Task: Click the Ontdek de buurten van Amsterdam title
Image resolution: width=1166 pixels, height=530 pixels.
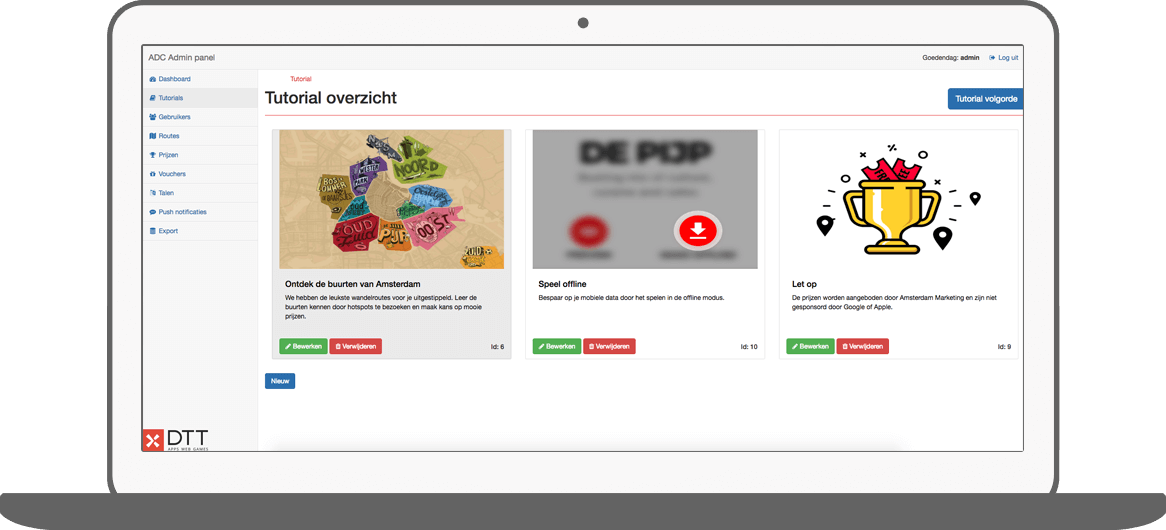Action: pos(353,284)
